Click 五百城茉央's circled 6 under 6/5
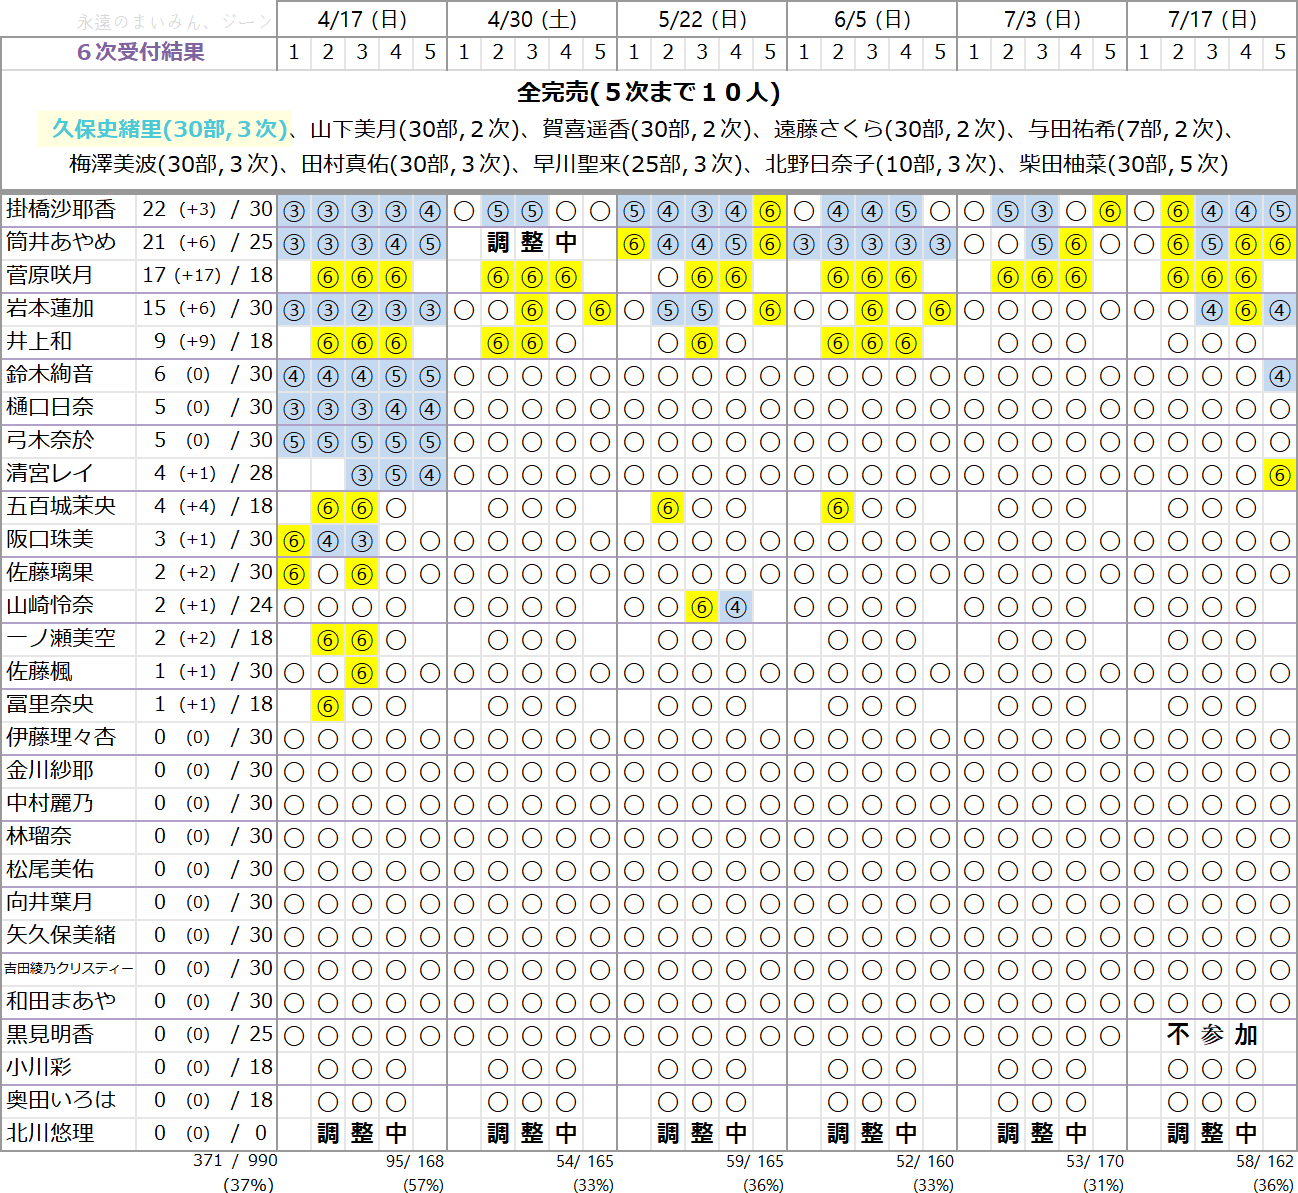The image size is (1298, 1193). 838,508
